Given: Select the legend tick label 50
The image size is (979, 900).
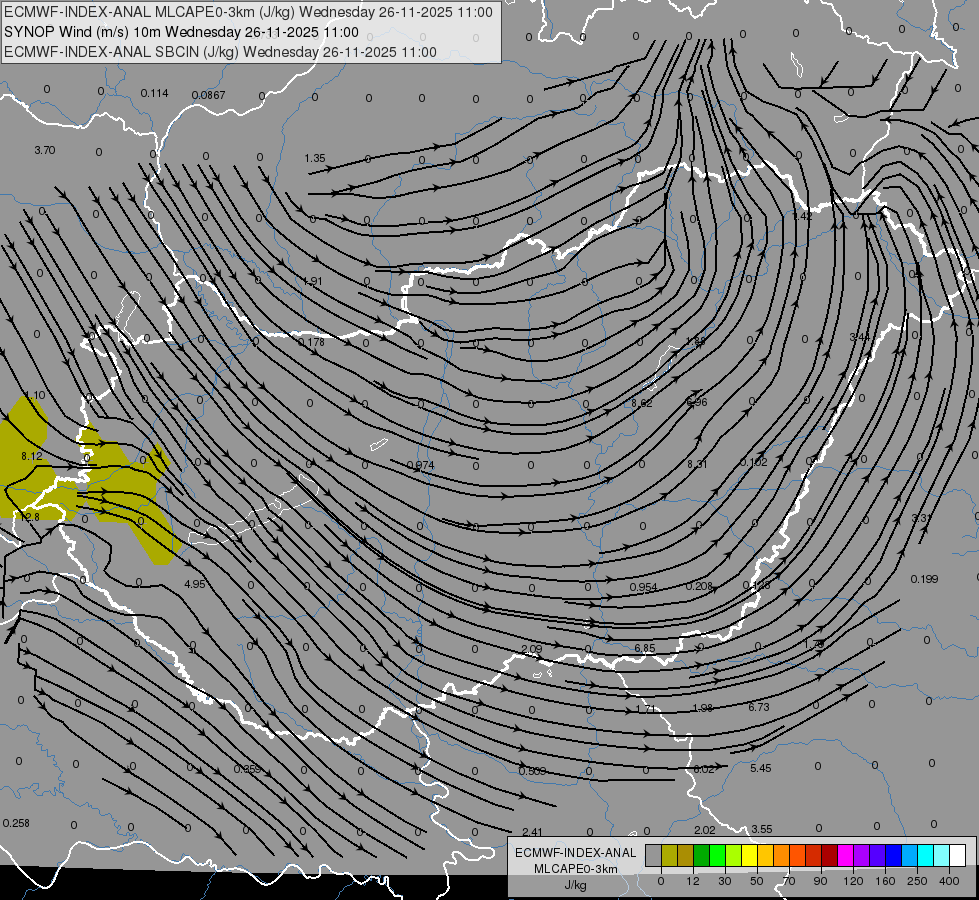Looking at the screenshot, I should point(757,881).
